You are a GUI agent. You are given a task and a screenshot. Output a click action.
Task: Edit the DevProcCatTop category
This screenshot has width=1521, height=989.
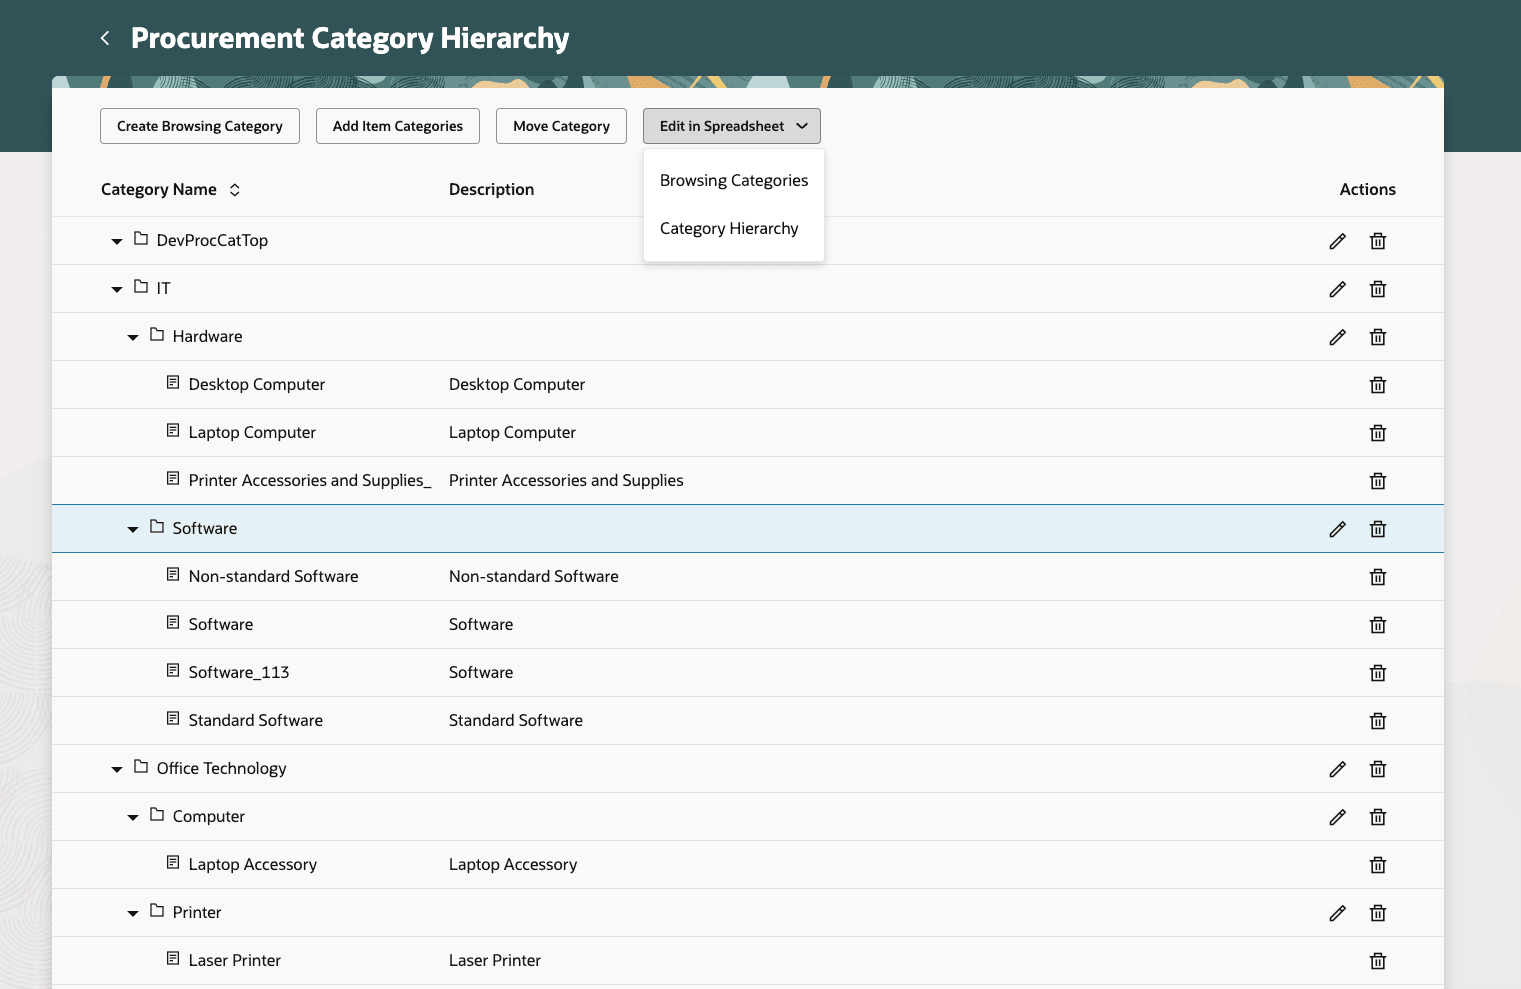pos(1337,241)
